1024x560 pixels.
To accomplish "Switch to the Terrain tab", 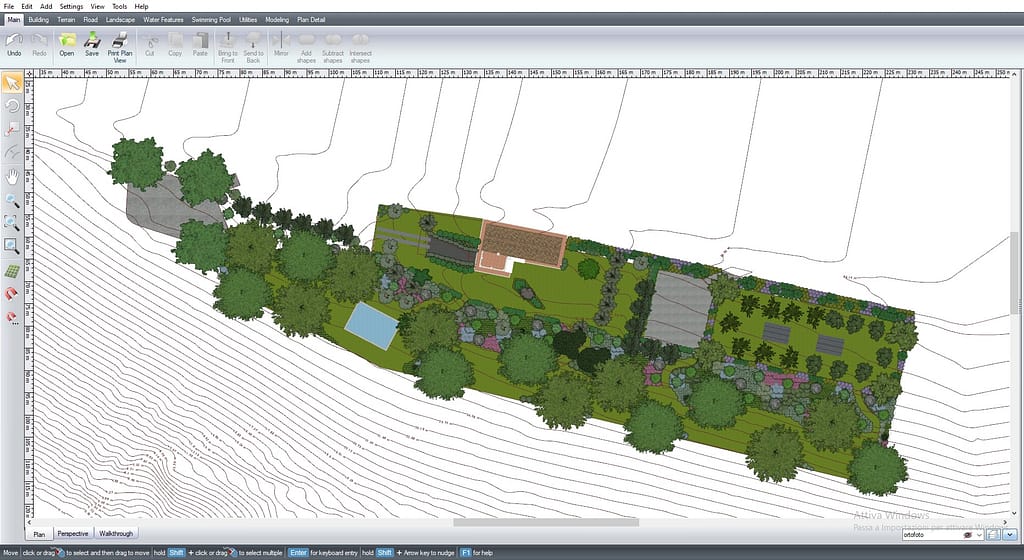I will 66,20.
